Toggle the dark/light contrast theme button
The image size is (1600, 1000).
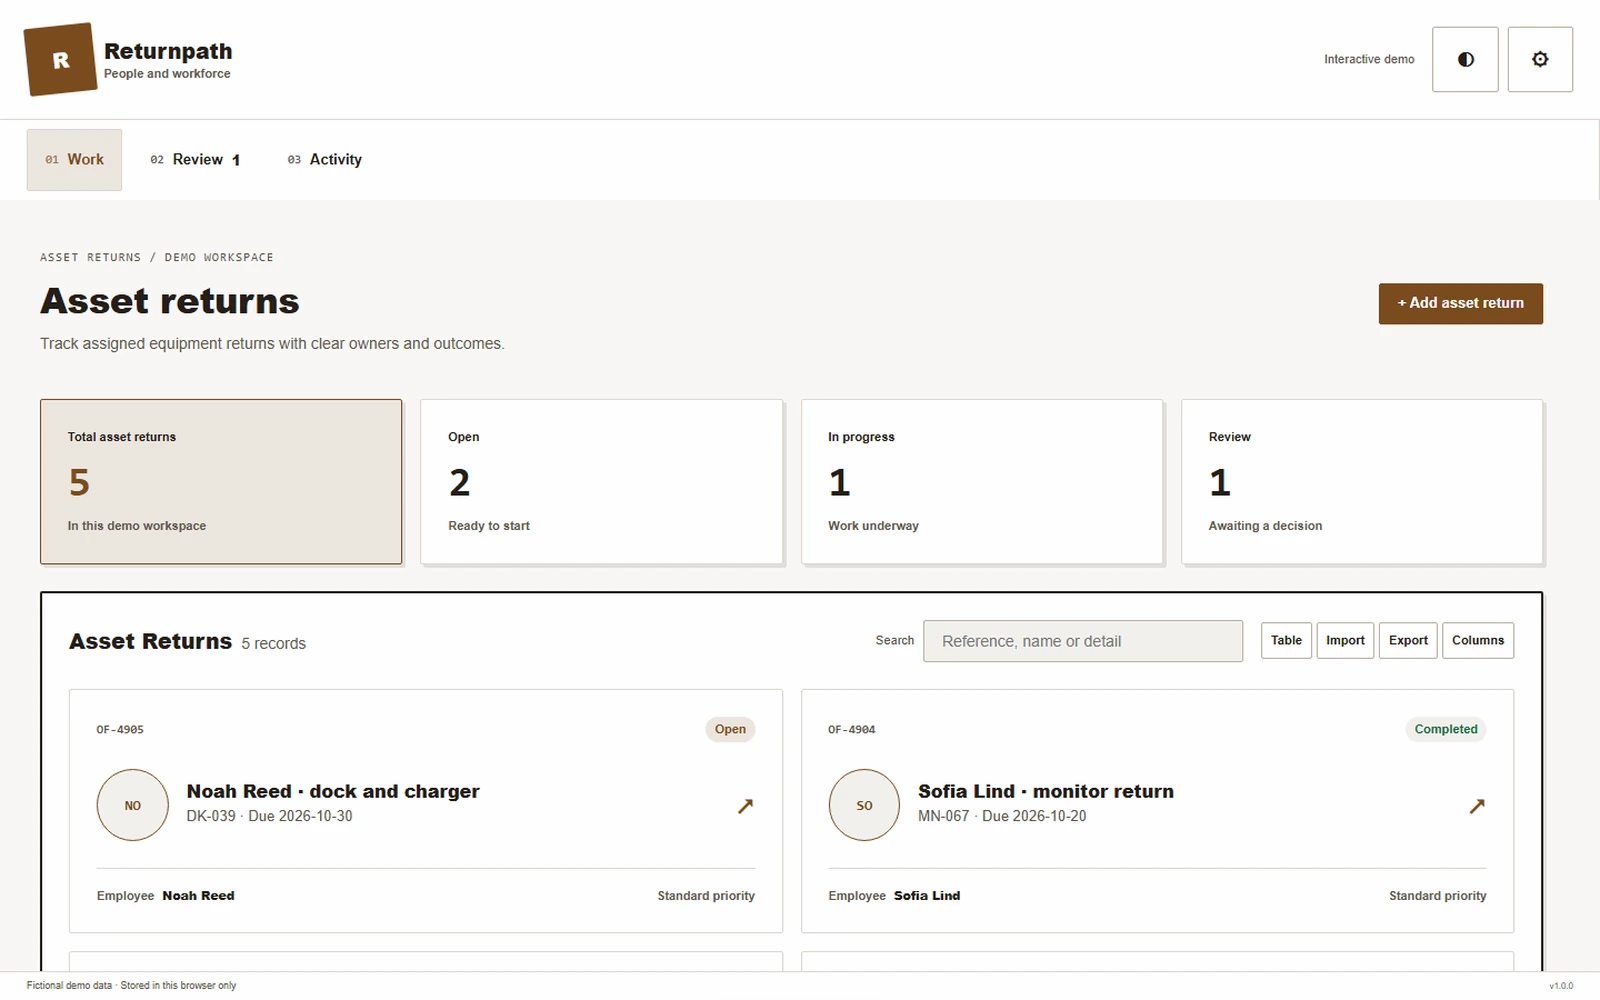pos(1465,60)
